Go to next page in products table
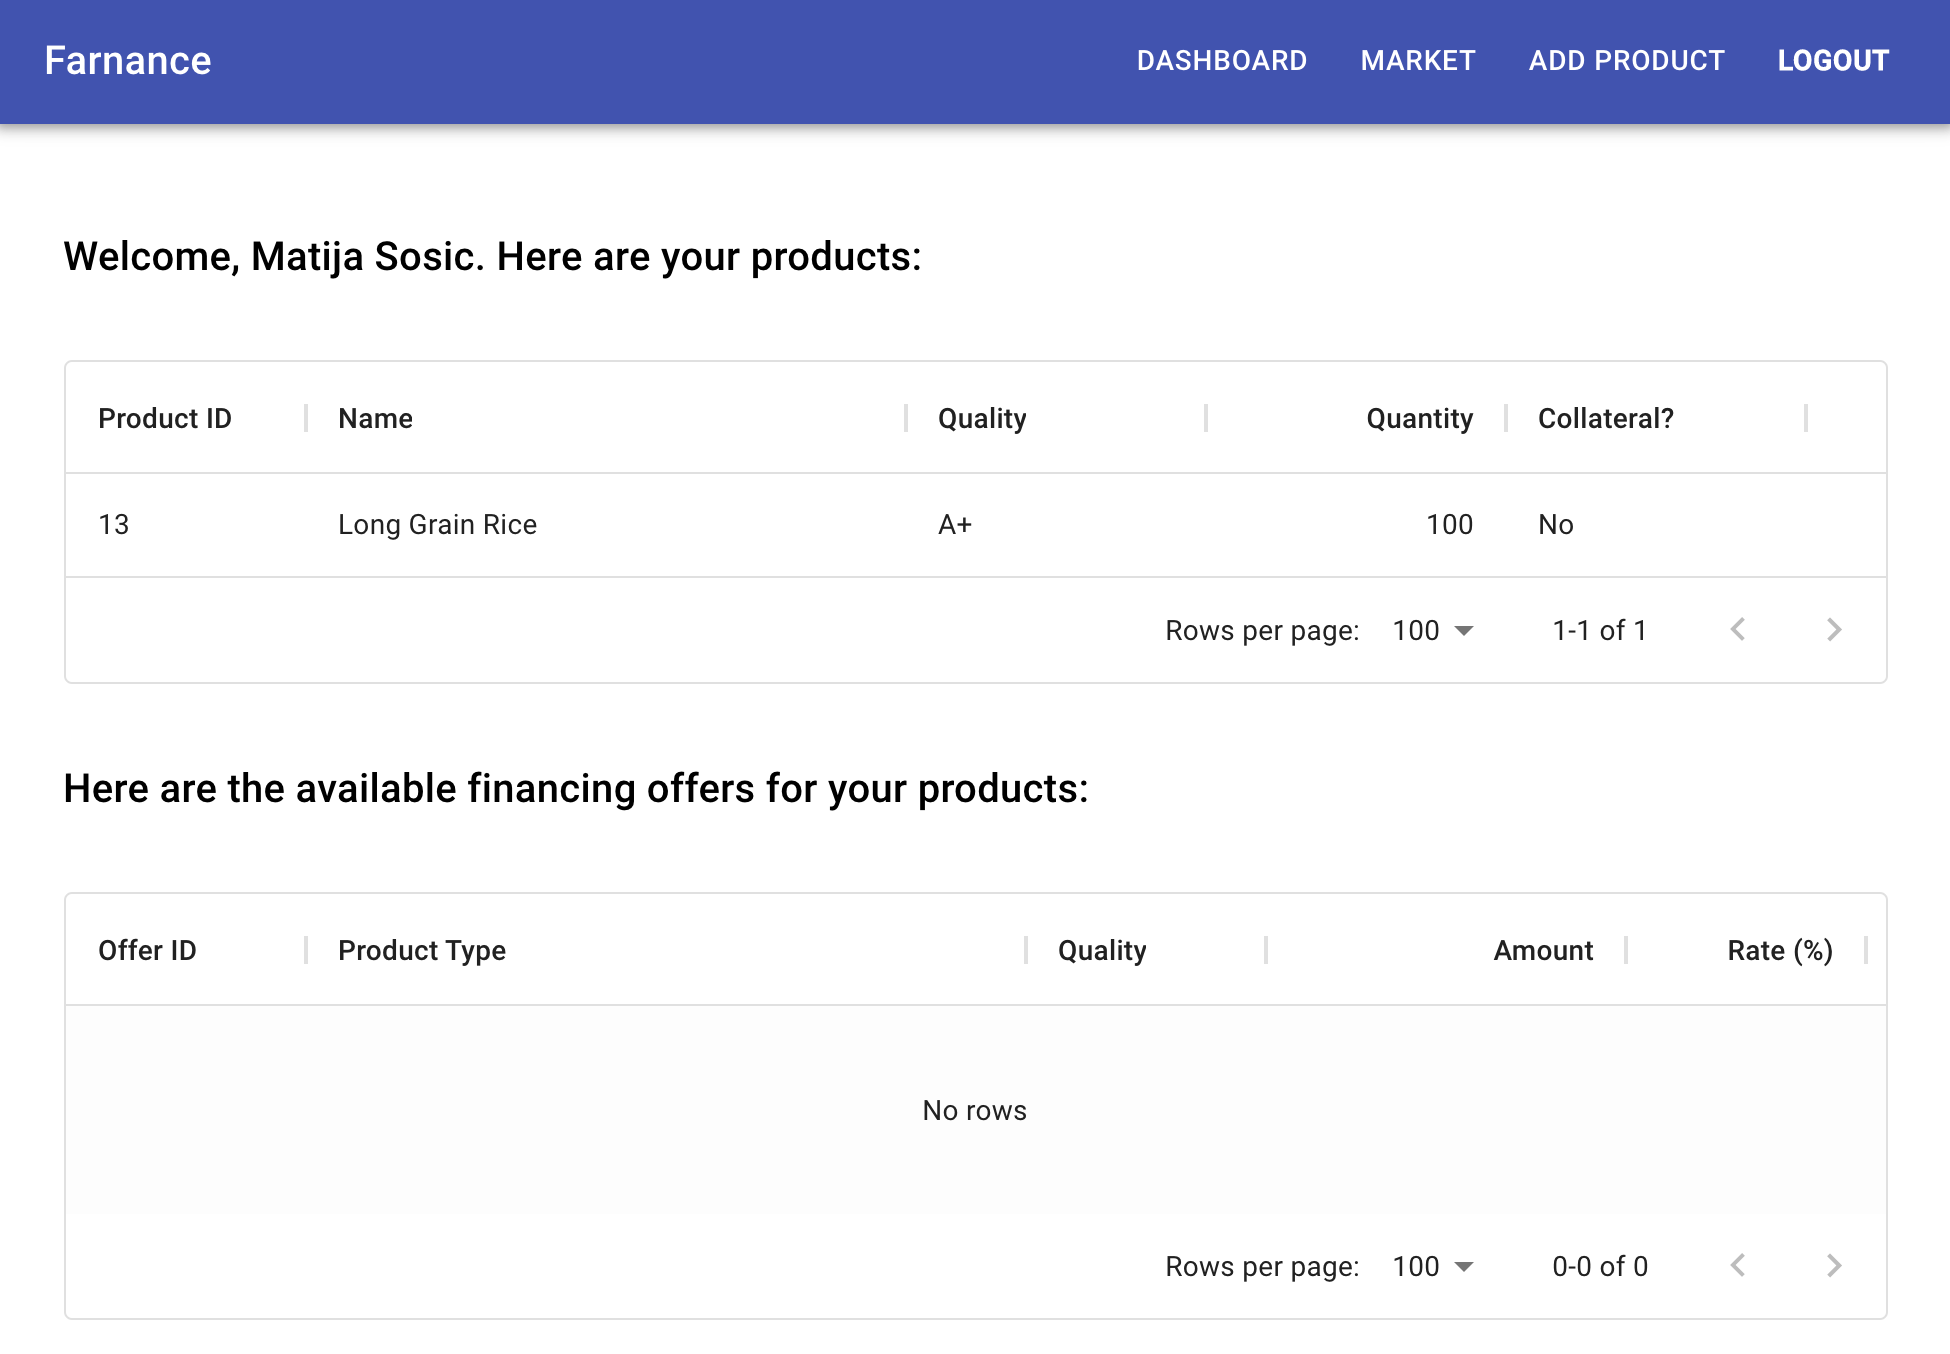The width and height of the screenshot is (1950, 1354). [x=1833, y=630]
